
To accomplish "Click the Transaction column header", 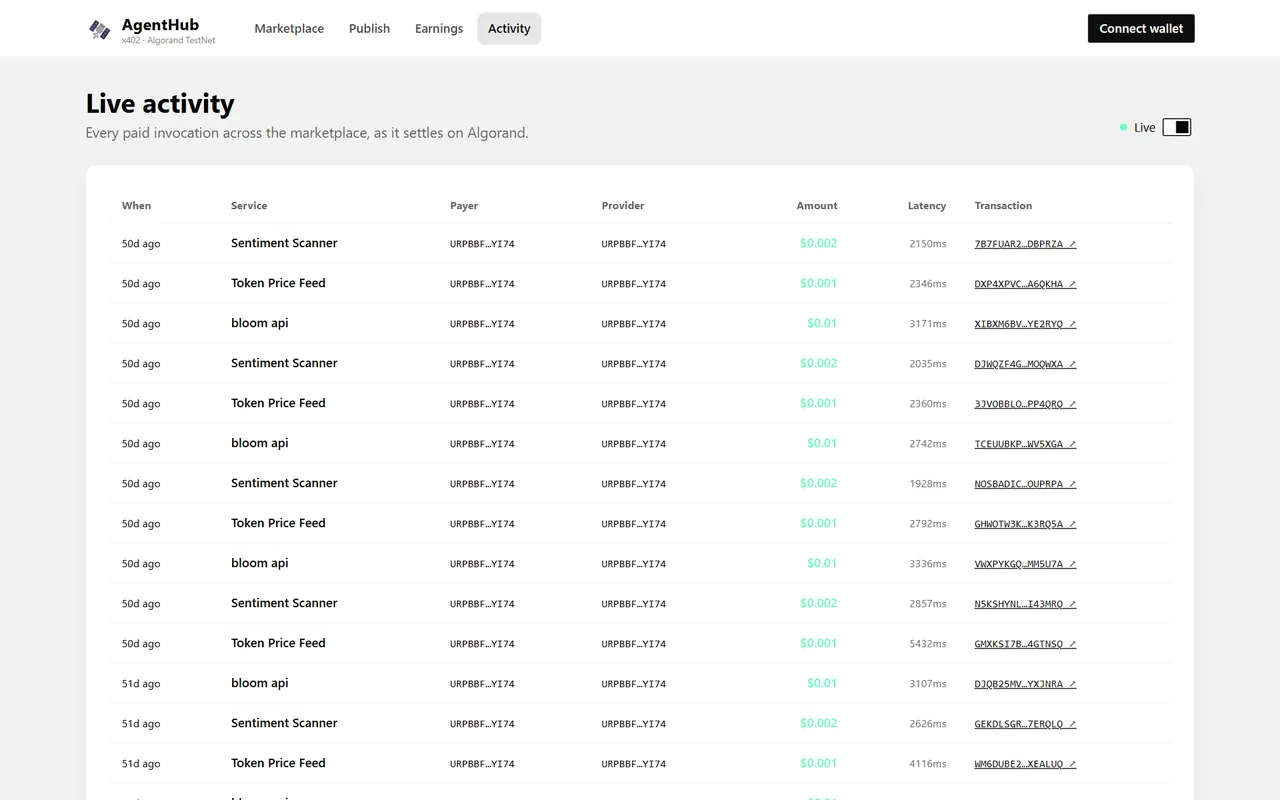I will coord(1003,206).
